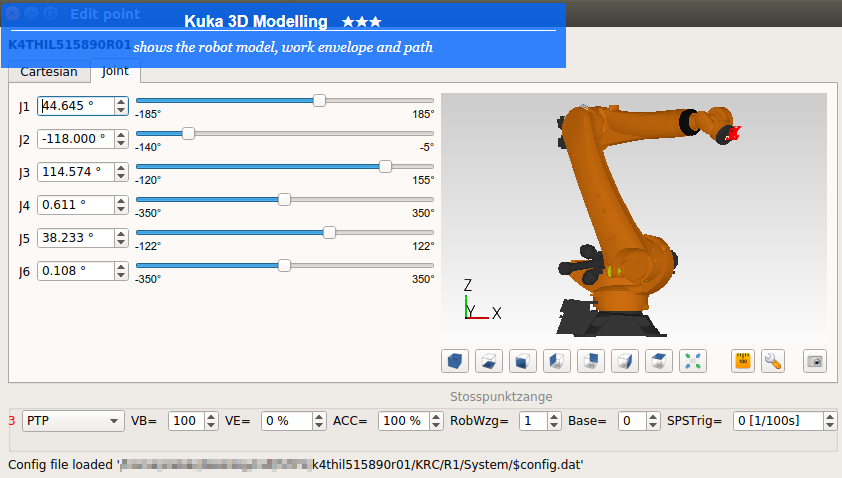Increase VB with its up arrow
The width and height of the screenshot is (842, 478).
pos(211,416)
